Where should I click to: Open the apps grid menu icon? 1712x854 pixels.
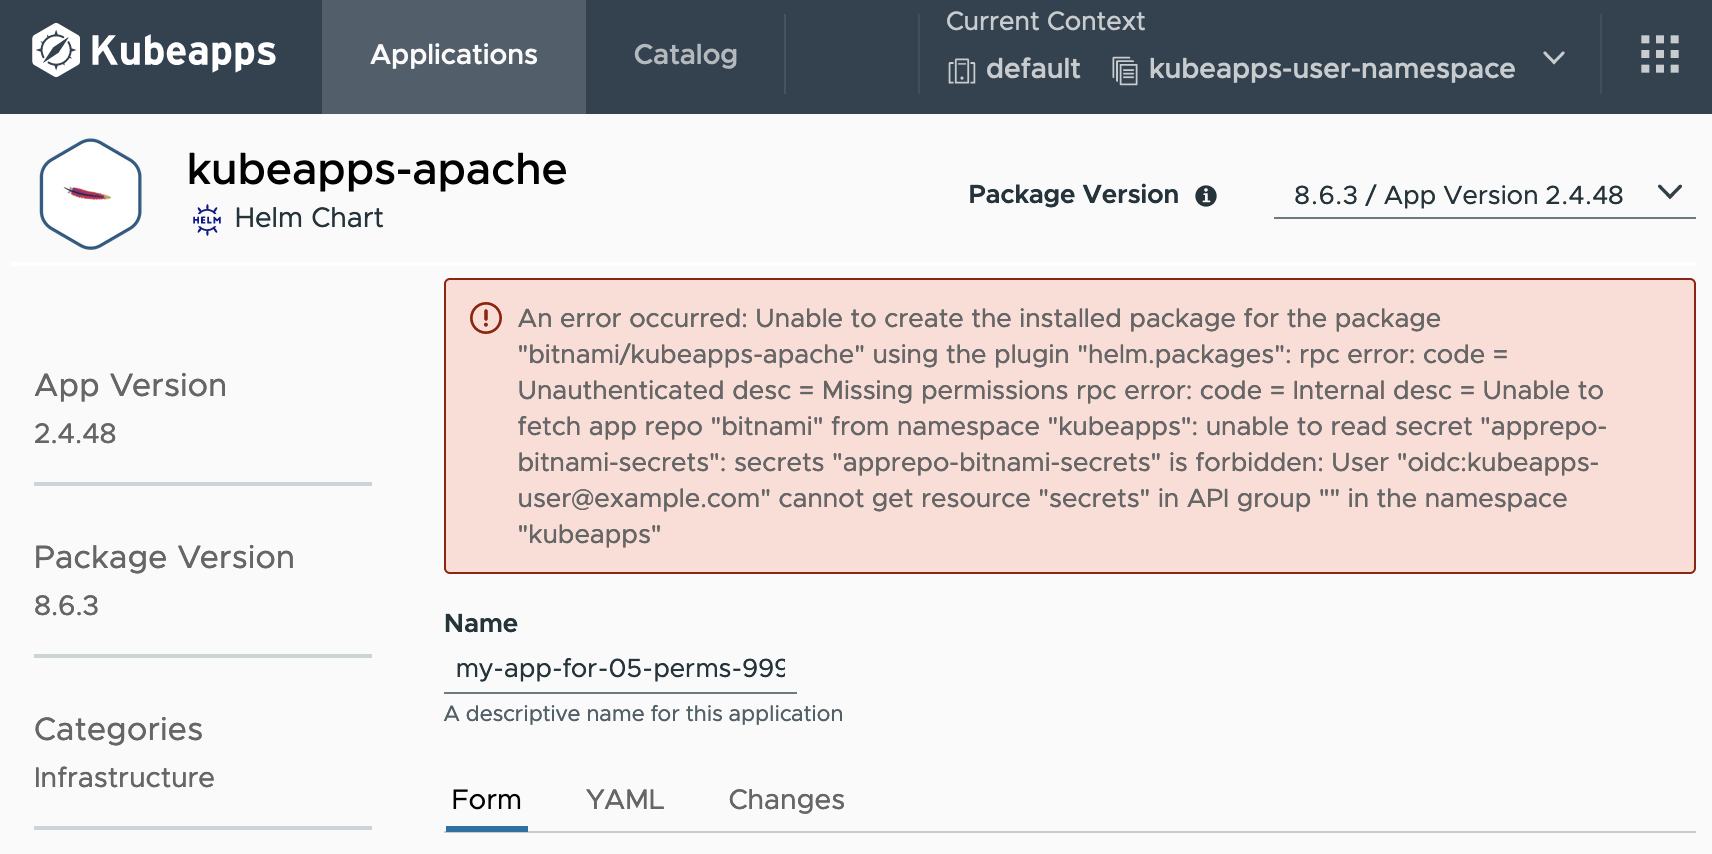1659,54
